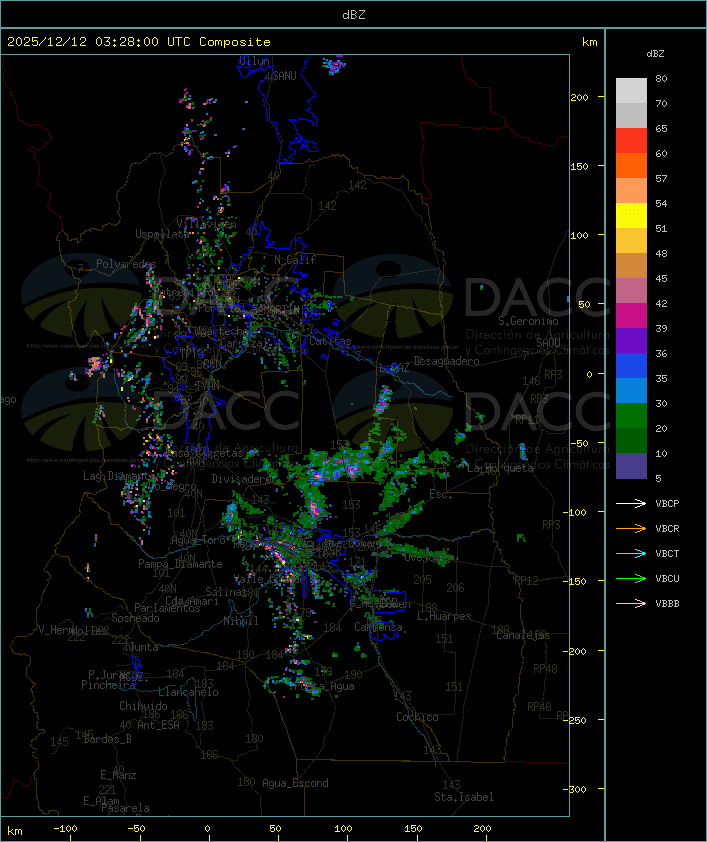Click the 'dBZ' title in the top bar
This screenshot has height=842, width=707.
click(354, 14)
